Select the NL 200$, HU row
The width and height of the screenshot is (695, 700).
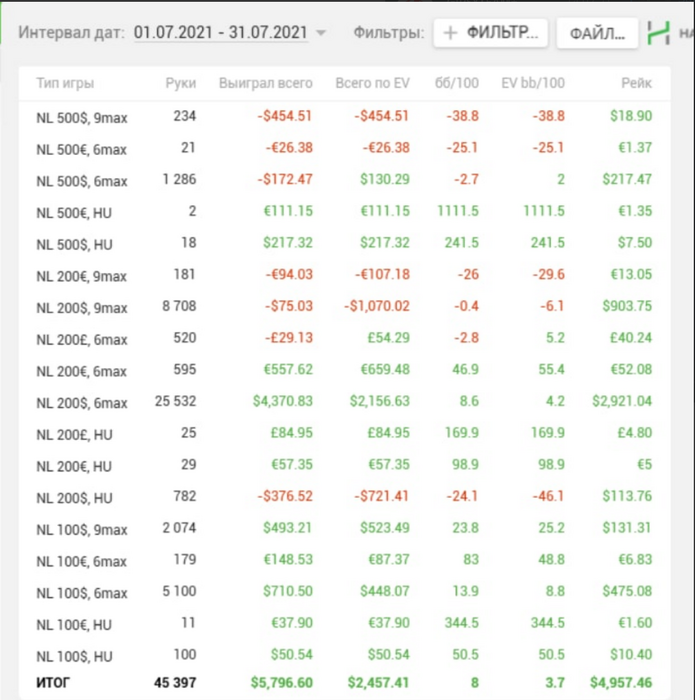pos(344,496)
